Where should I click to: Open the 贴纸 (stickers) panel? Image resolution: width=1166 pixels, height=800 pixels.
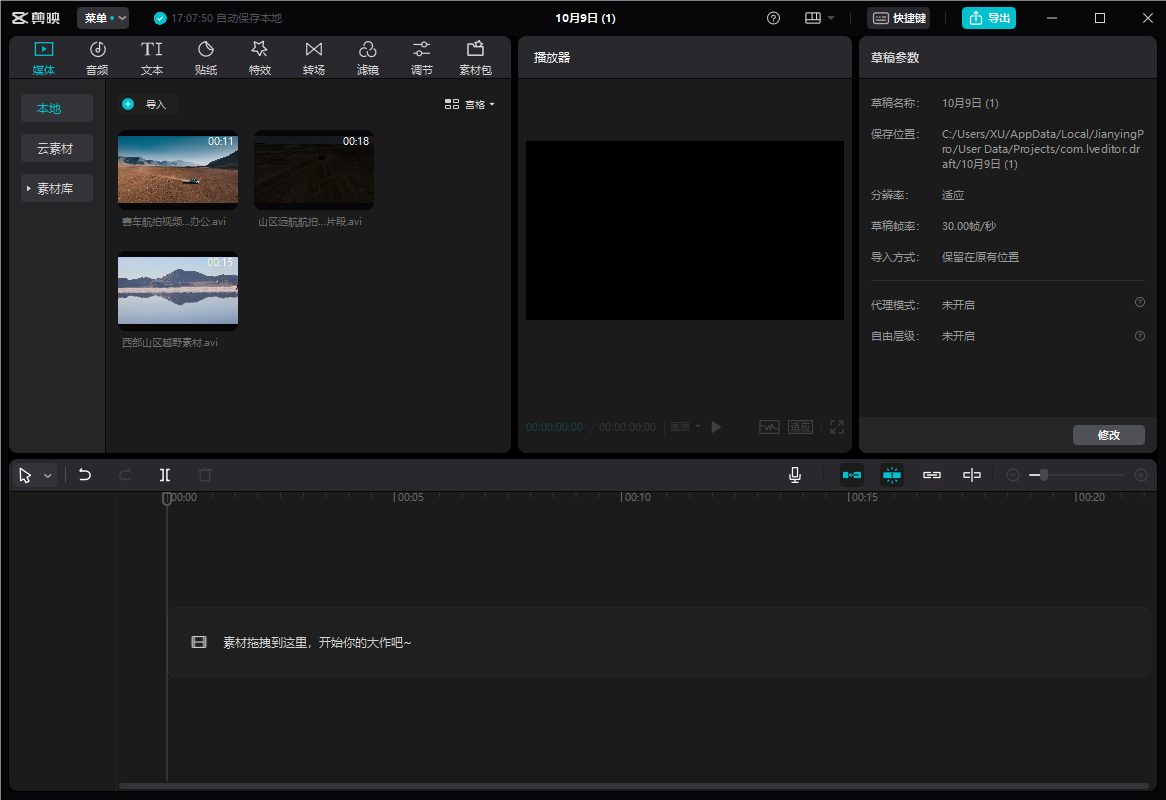[x=206, y=57]
